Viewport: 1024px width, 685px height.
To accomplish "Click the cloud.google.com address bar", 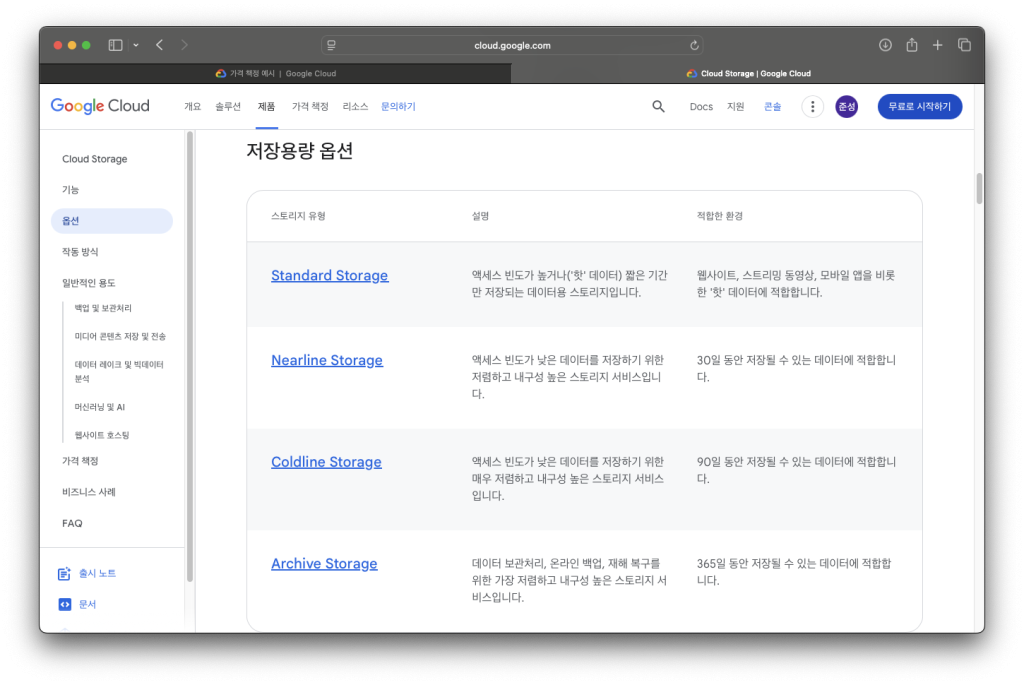I will point(512,45).
